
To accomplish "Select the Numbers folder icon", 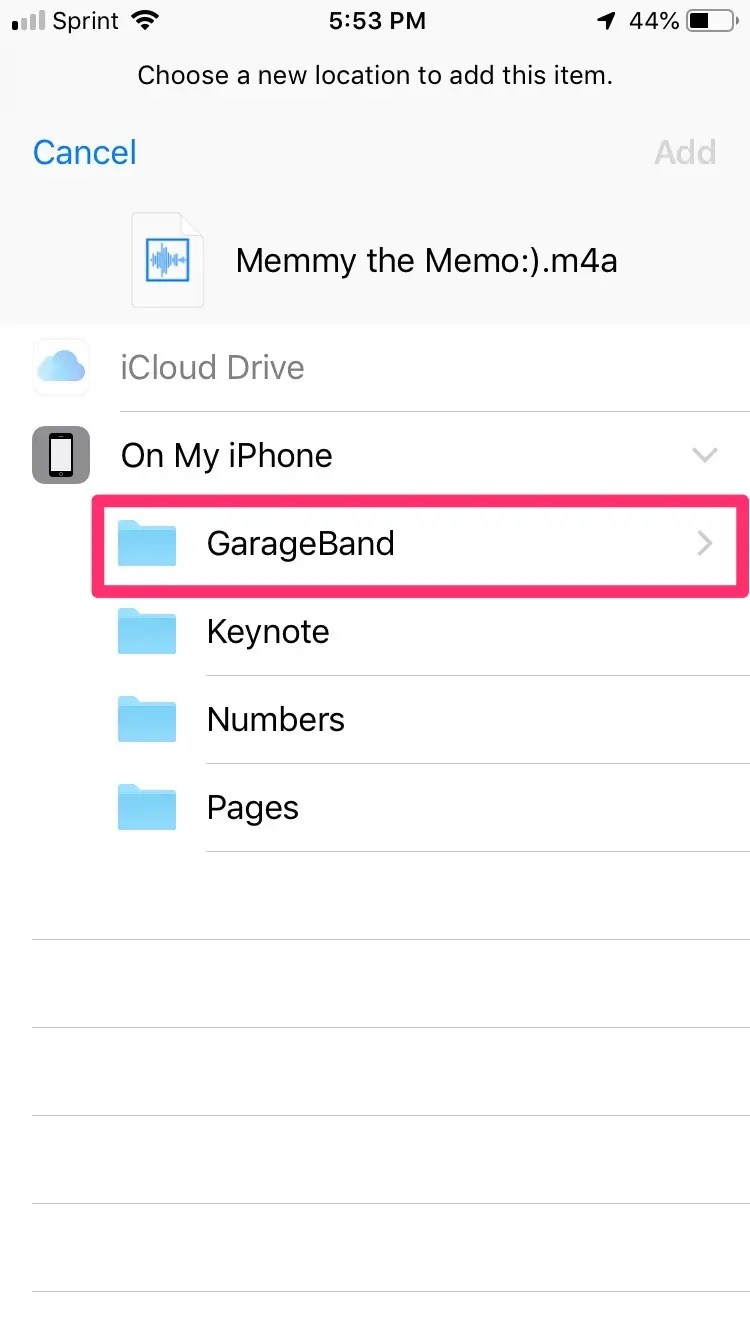I will (147, 719).
